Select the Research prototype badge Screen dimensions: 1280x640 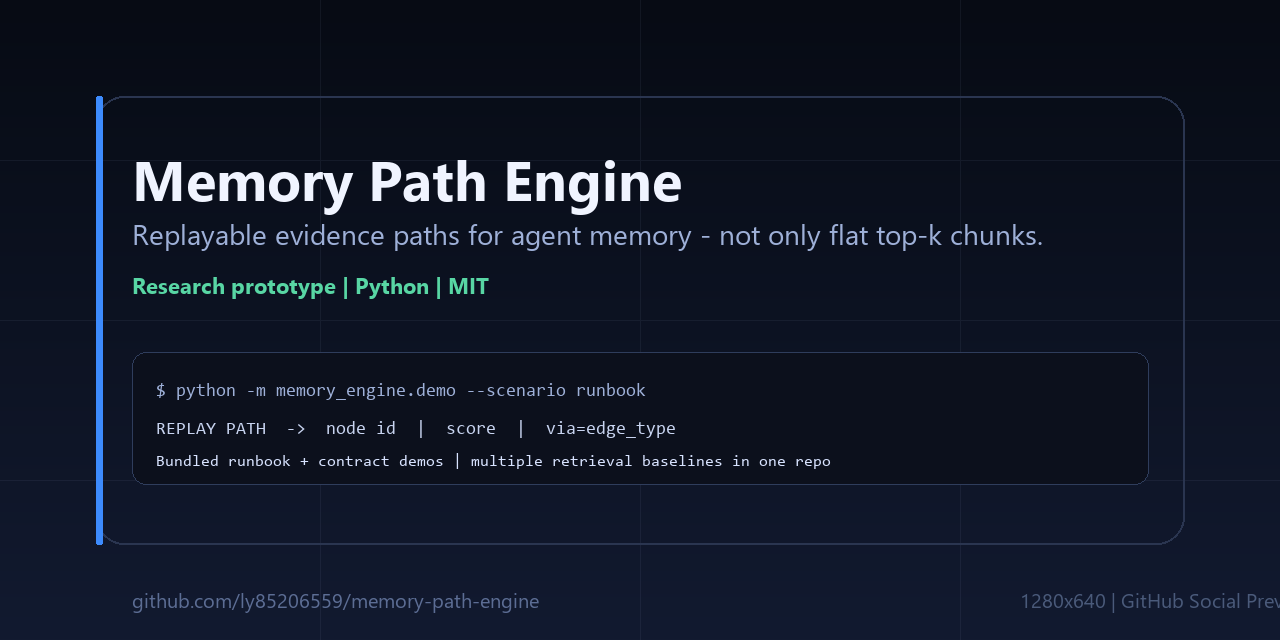pos(234,286)
